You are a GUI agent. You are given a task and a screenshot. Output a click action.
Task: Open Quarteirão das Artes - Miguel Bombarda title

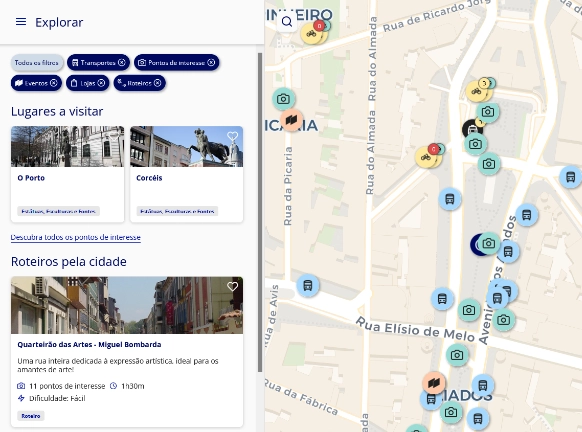[89, 344]
